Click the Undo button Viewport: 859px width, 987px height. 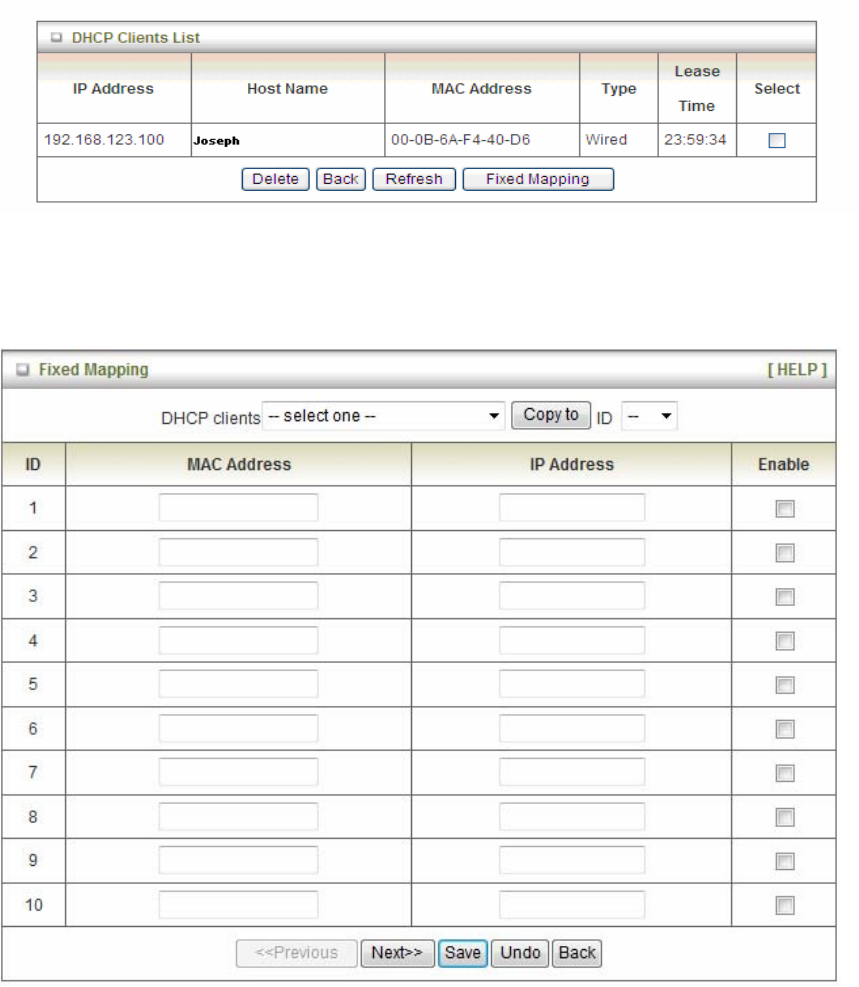tap(520, 952)
